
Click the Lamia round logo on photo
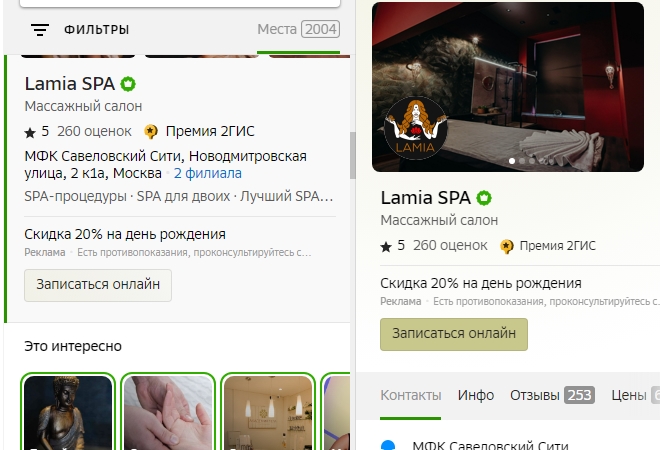415,128
